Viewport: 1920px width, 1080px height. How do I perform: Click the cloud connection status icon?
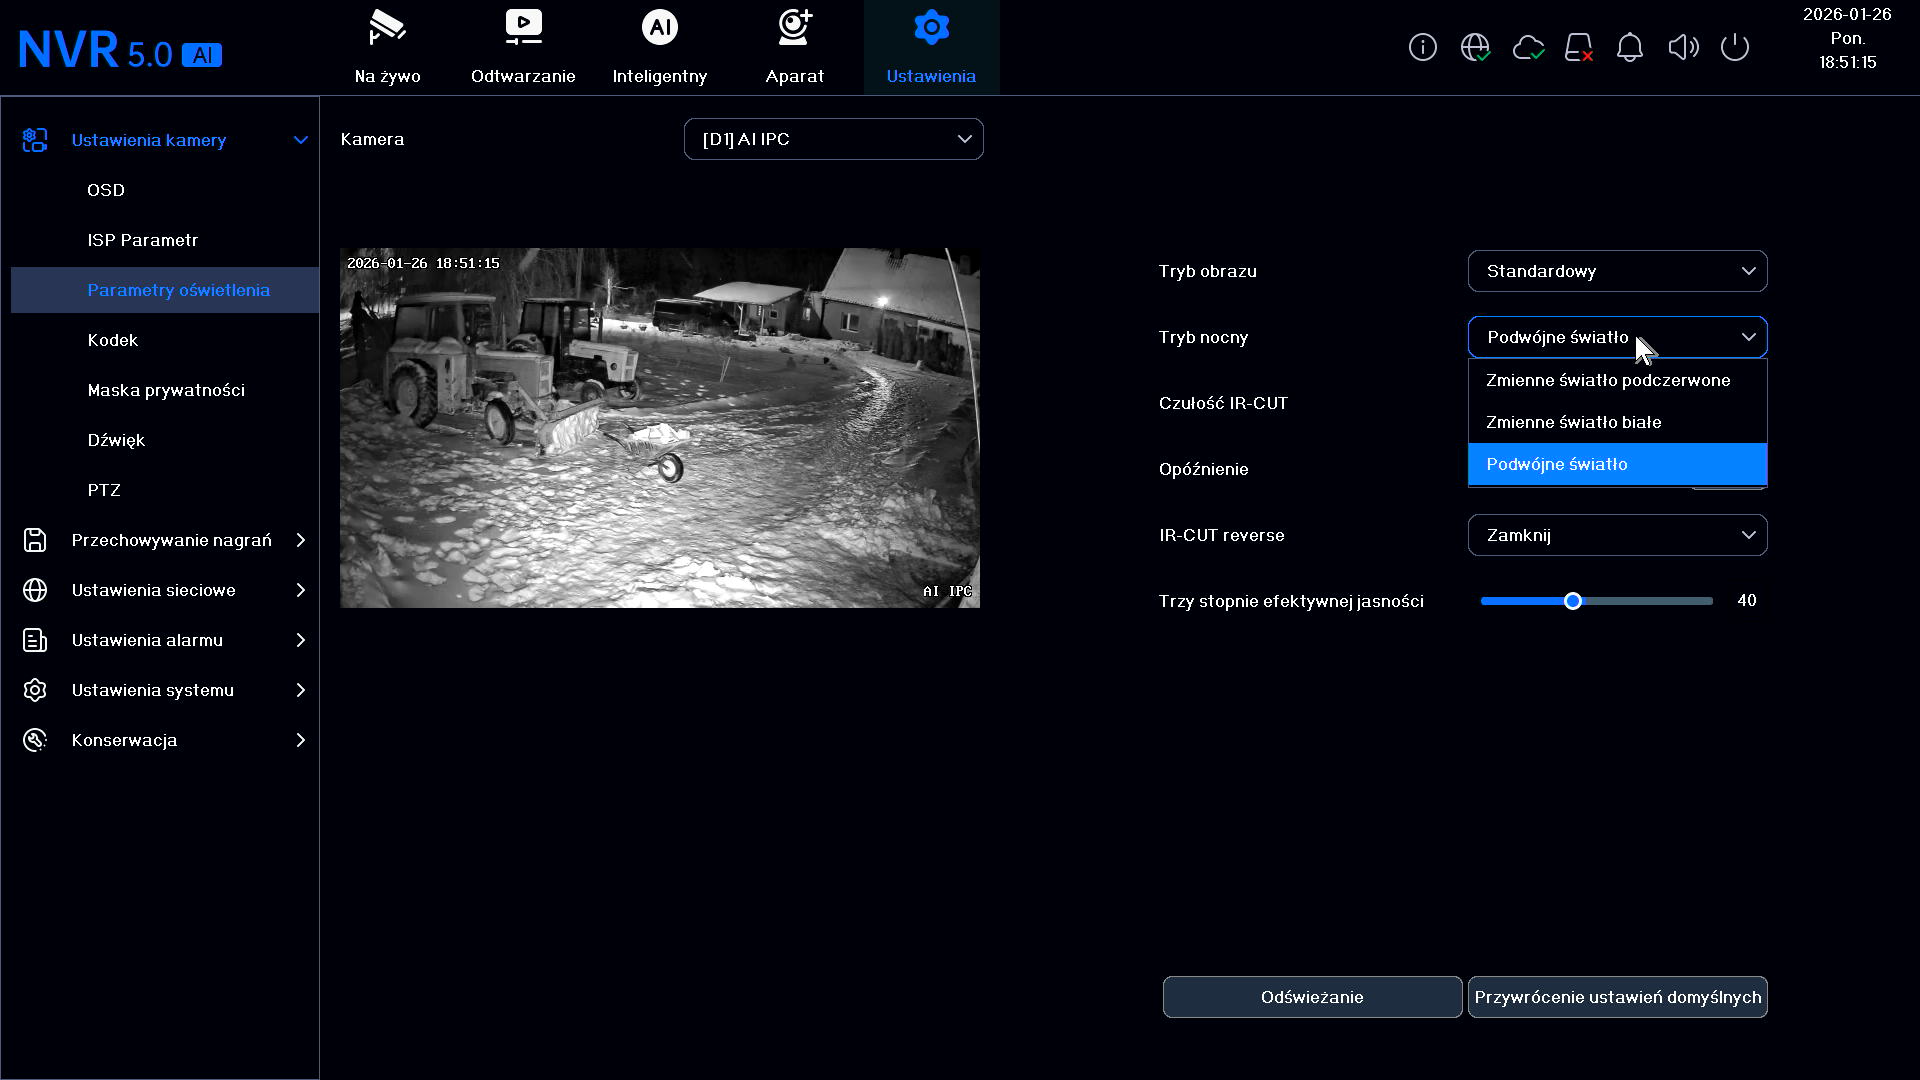[x=1528, y=47]
